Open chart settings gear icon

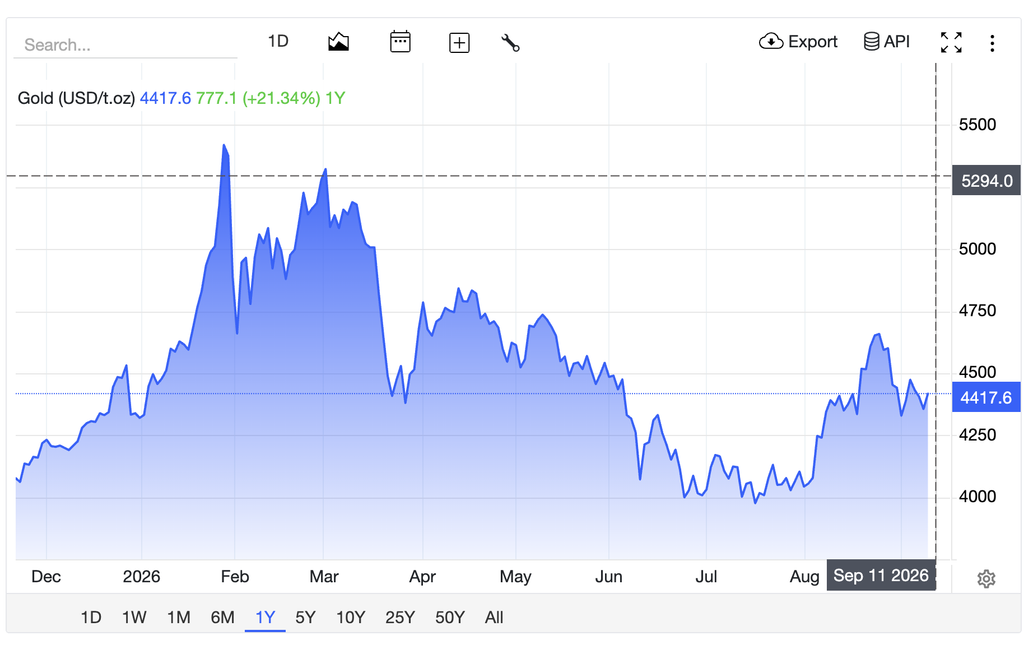coord(986,579)
